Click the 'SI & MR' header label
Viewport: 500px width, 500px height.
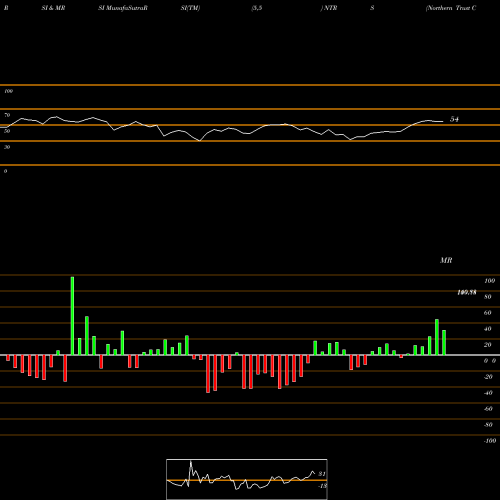point(53,8)
